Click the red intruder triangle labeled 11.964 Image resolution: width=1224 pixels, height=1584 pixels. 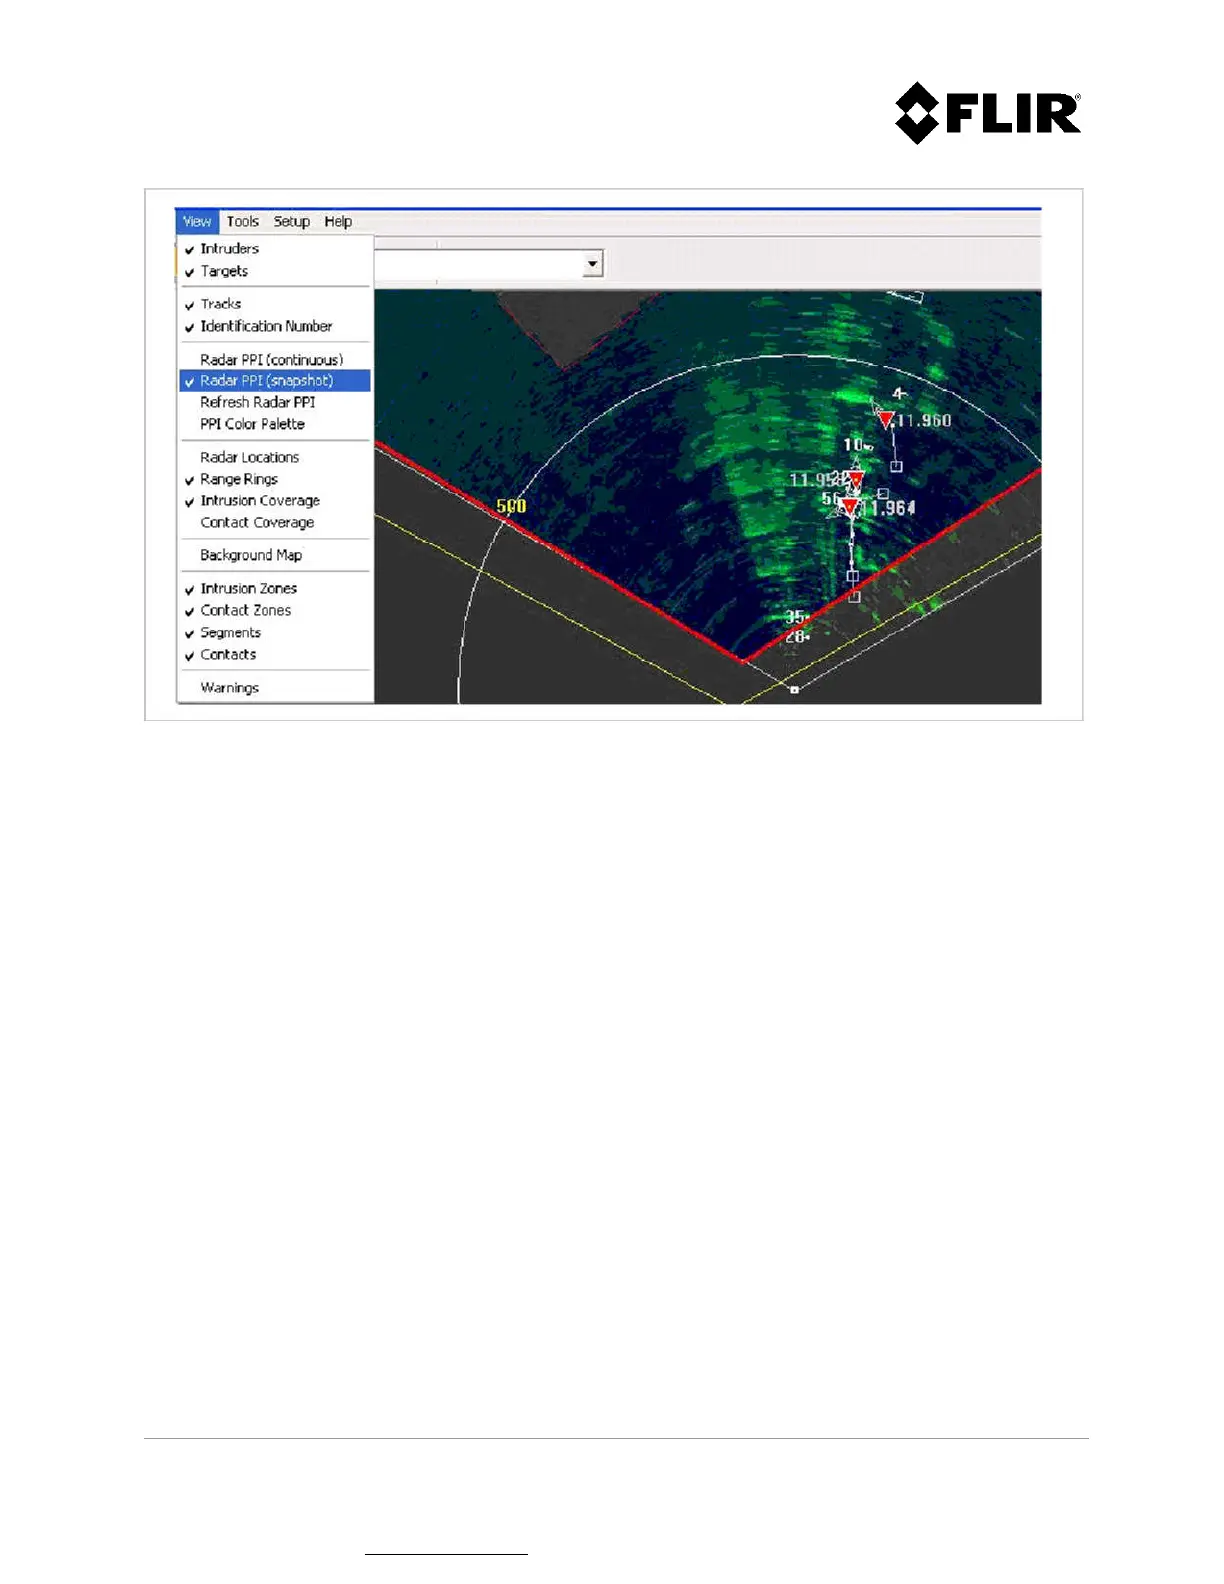(x=849, y=507)
